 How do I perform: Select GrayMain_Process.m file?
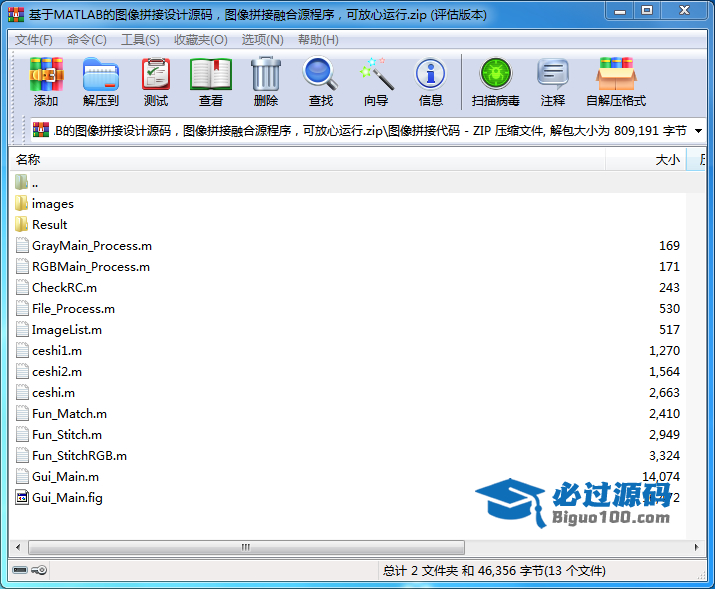click(x=92, y=246)
